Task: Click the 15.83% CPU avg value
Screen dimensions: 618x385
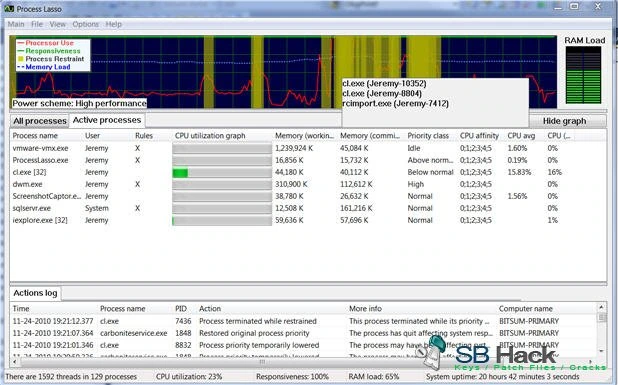Action: tap(519, 172)
